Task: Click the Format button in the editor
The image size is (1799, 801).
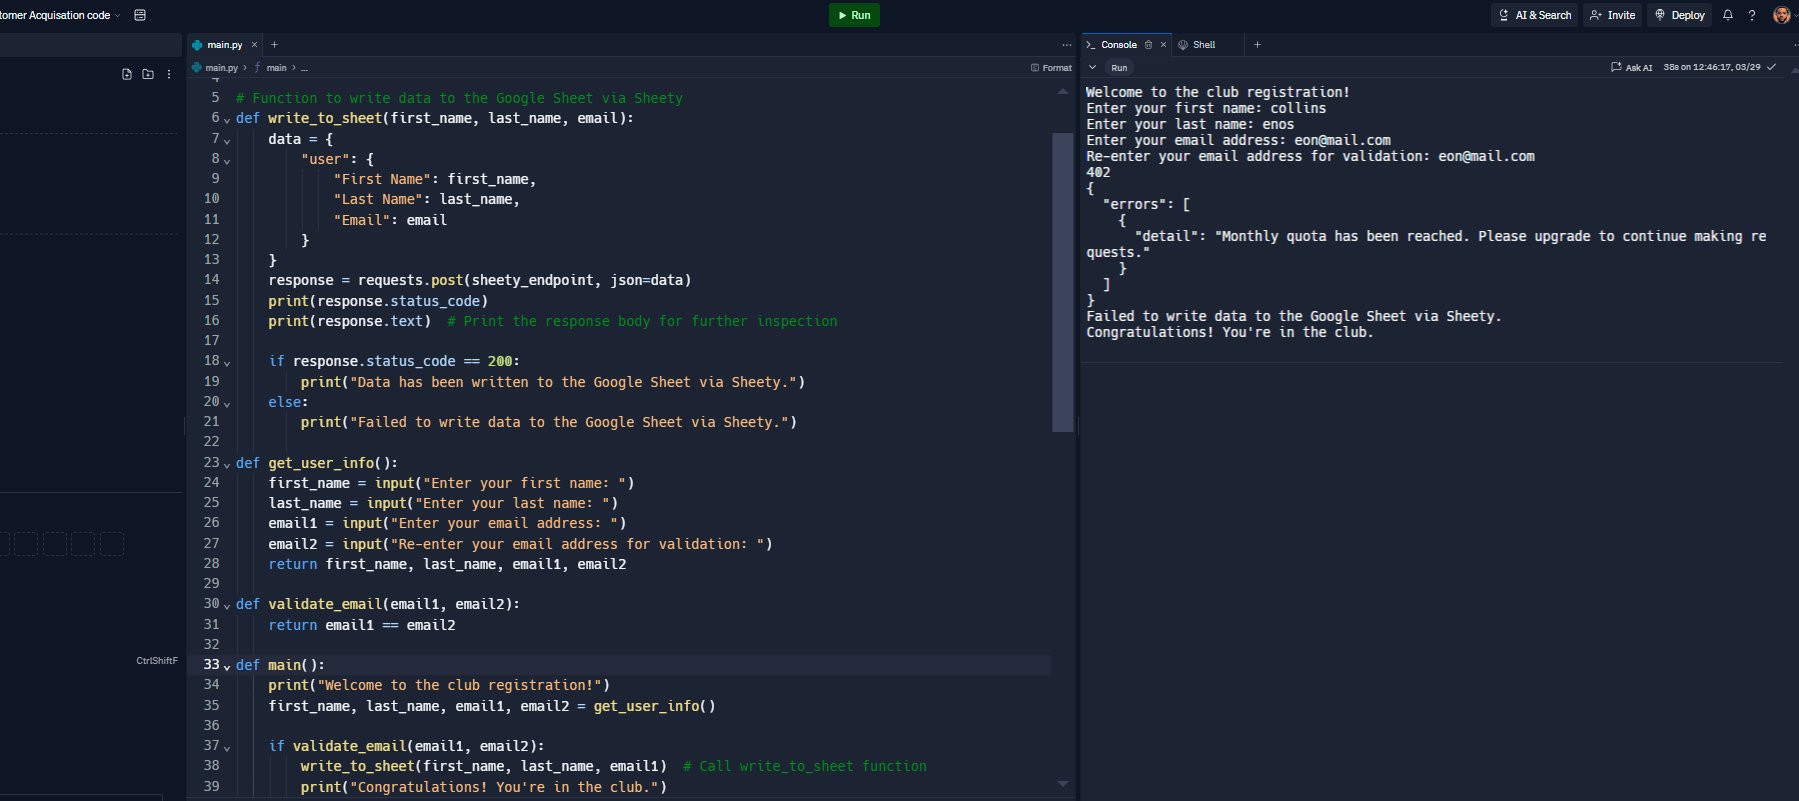Action: click(x=1051, y=68)
